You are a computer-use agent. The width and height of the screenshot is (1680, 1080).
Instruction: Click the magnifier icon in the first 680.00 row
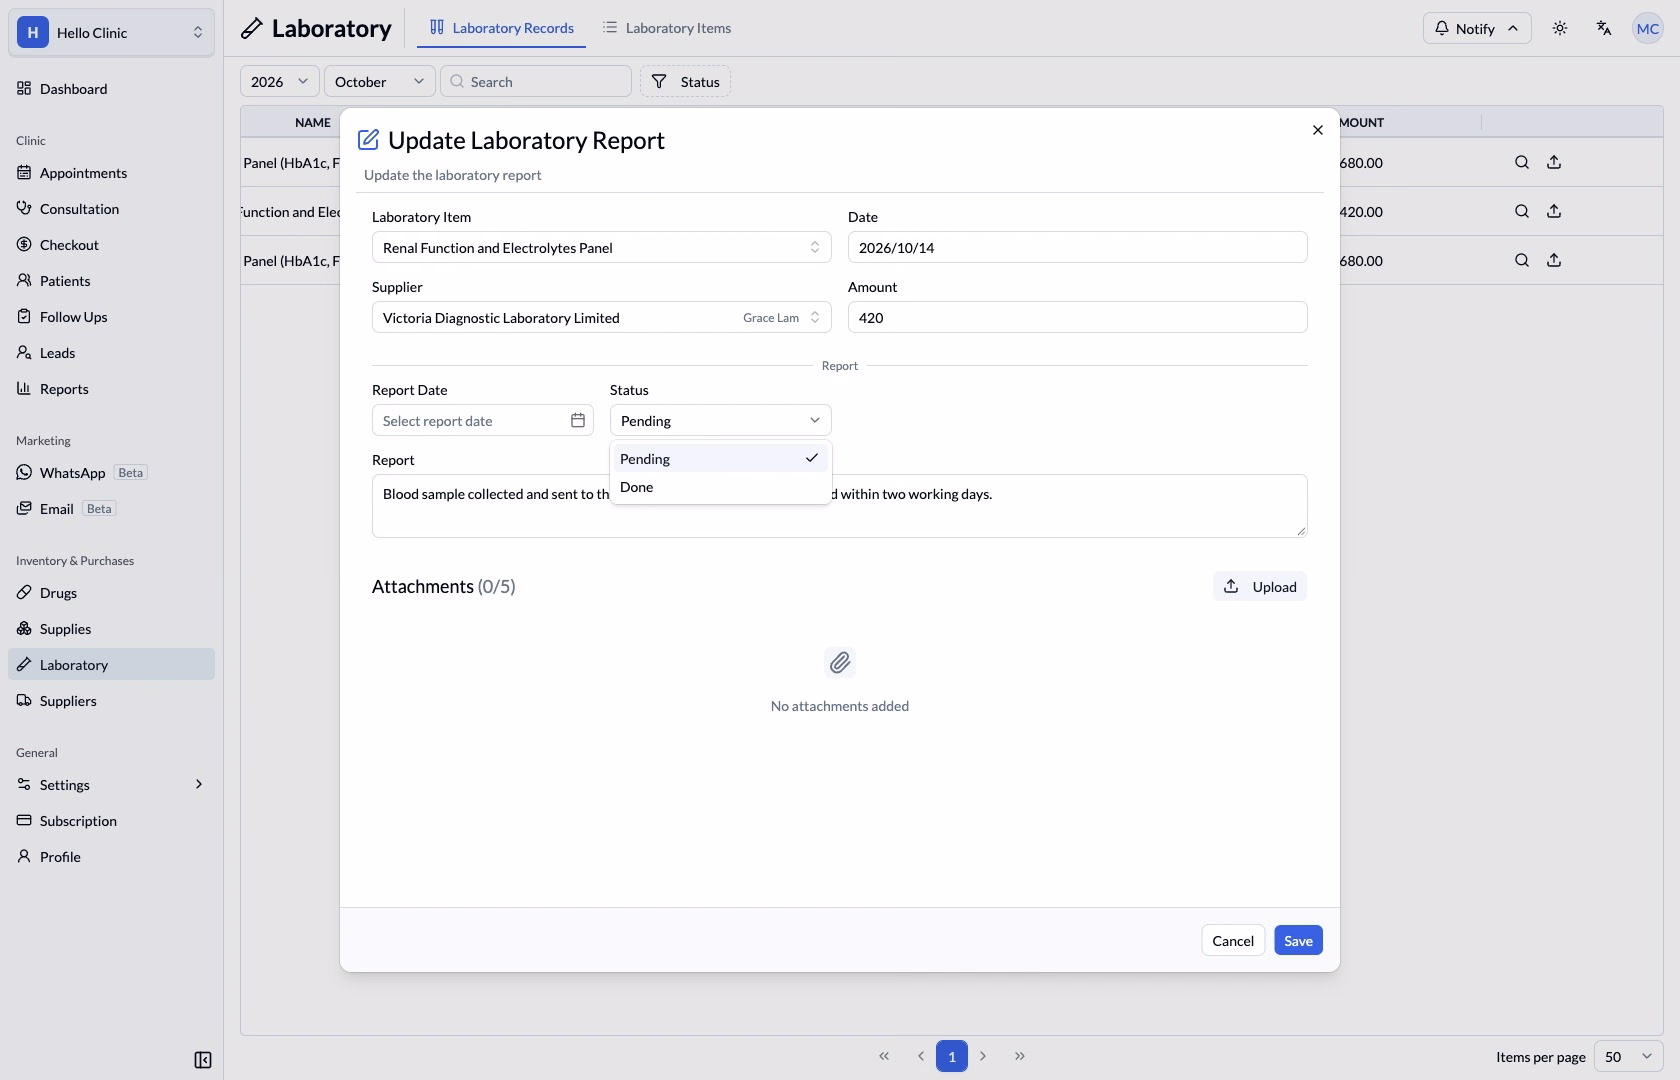click(1522, 162)
